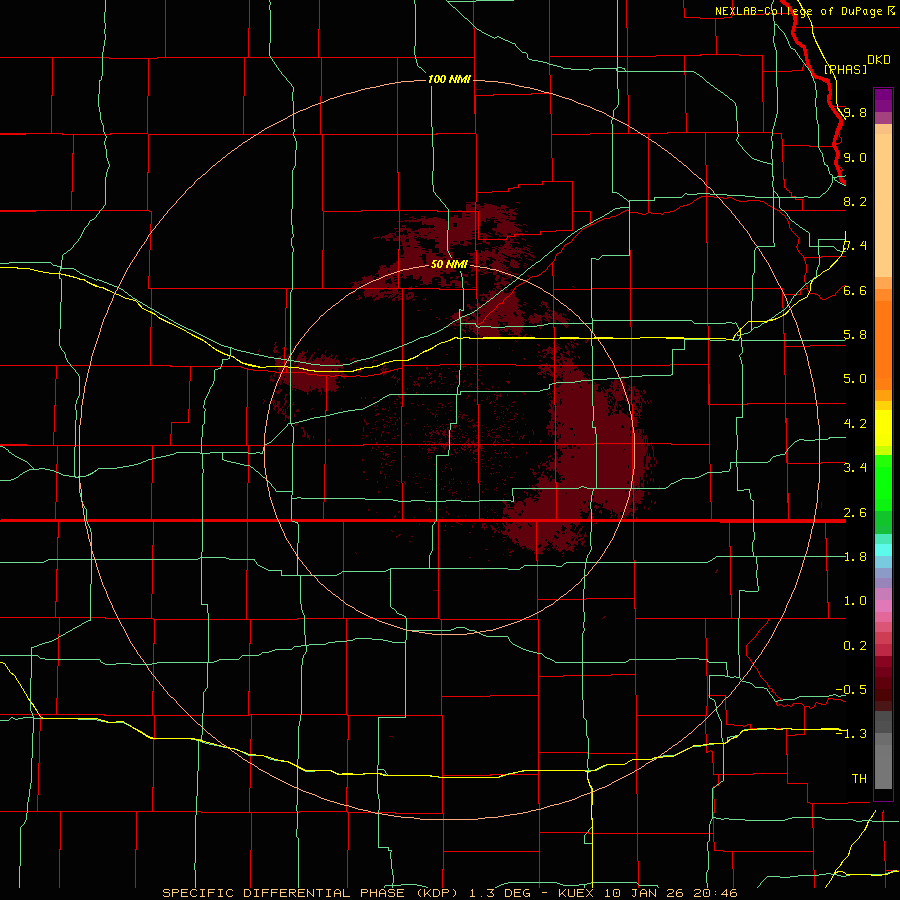Image resolution: width=900 pixels, height=900 pixels.
Task: Click the 3.4 value on the scale
Action: click(x=855, y=468)
